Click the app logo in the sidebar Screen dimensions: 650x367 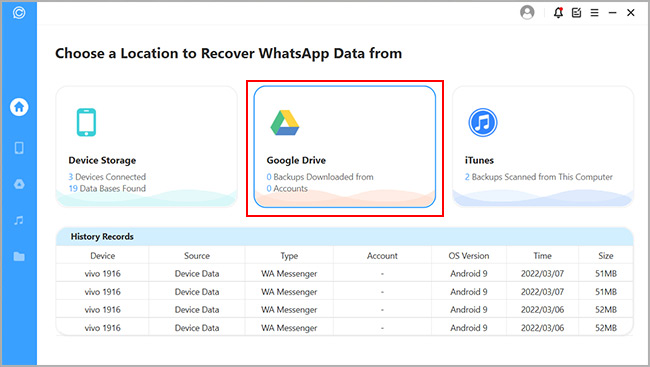pos(19,13)
